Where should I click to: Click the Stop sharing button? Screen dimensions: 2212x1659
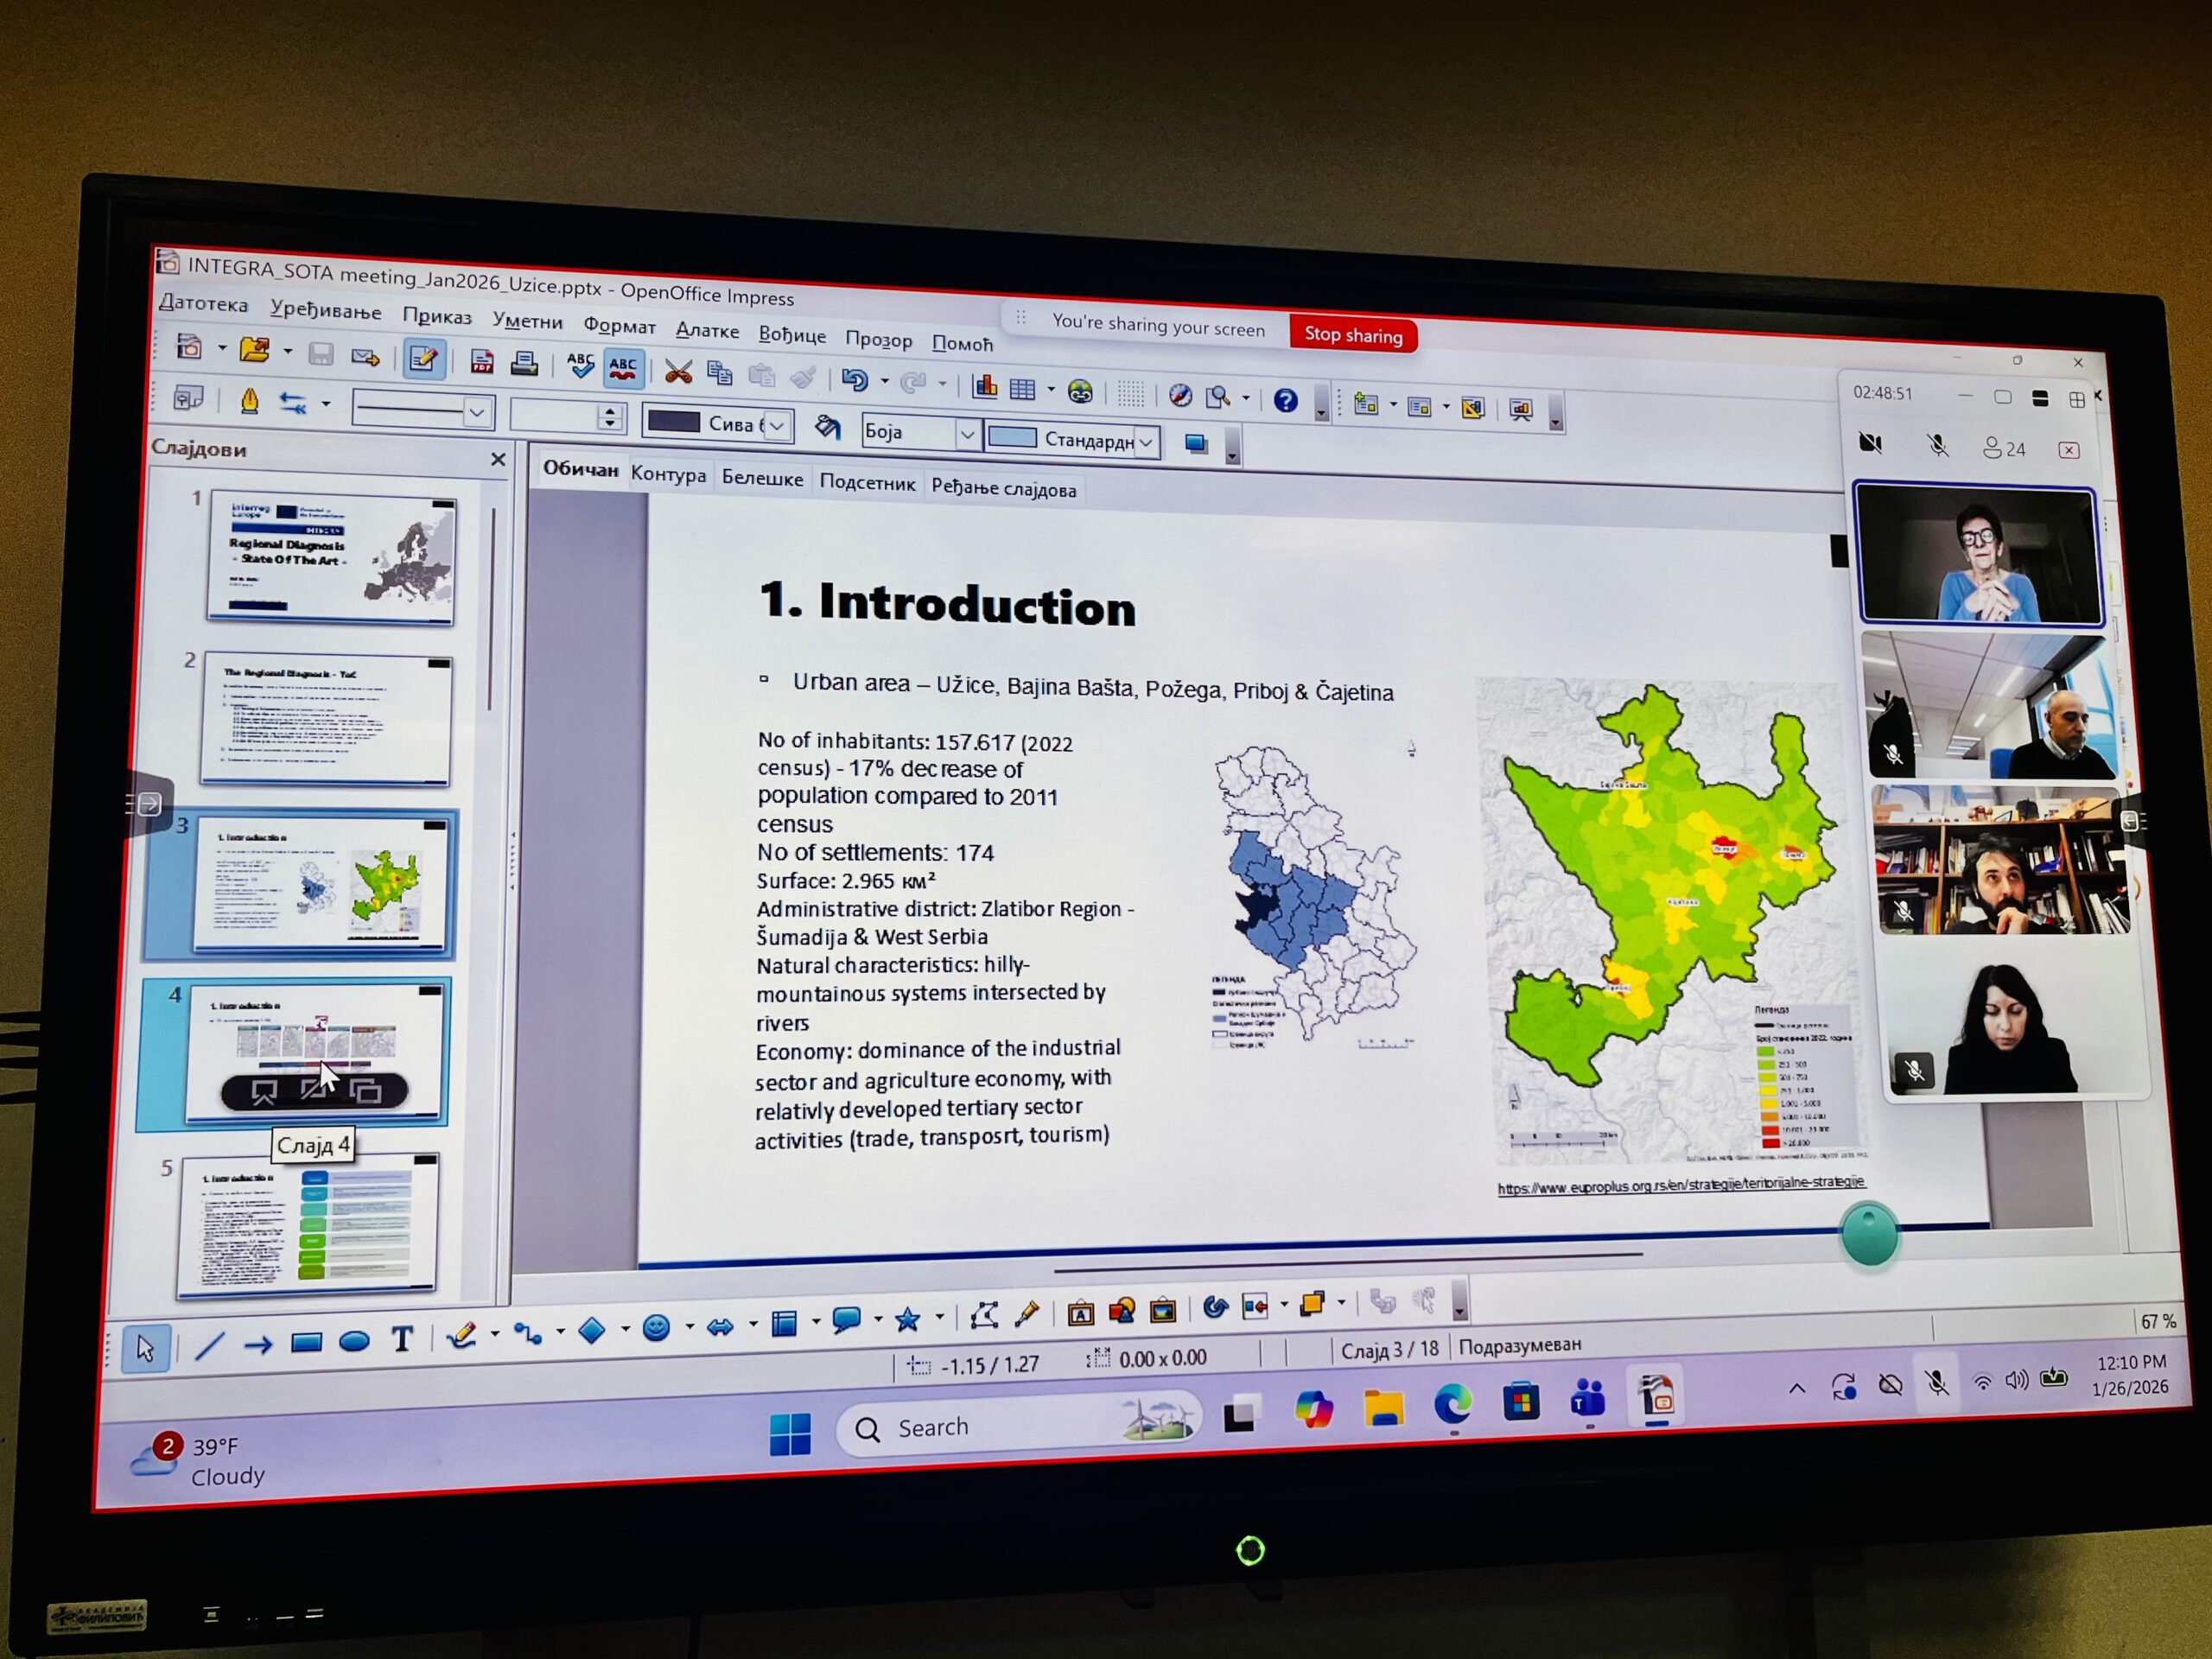[x=1352, y=335]
